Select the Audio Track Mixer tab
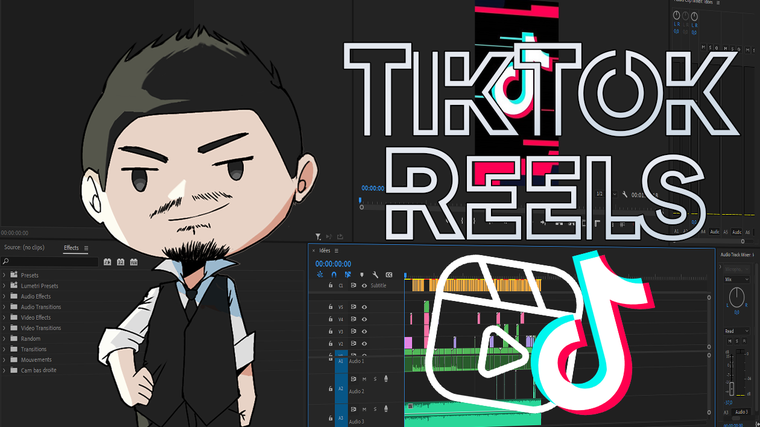 (736, 254)
